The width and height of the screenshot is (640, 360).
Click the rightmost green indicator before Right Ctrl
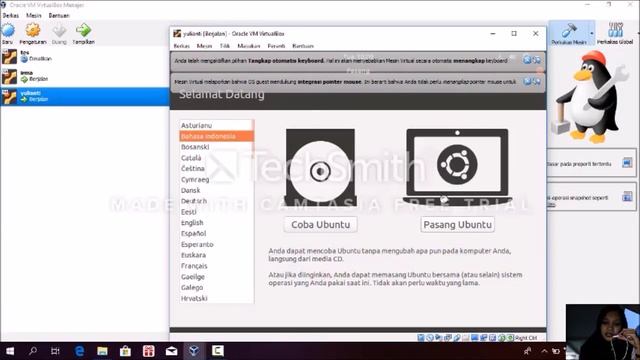(x=510, y=338)
